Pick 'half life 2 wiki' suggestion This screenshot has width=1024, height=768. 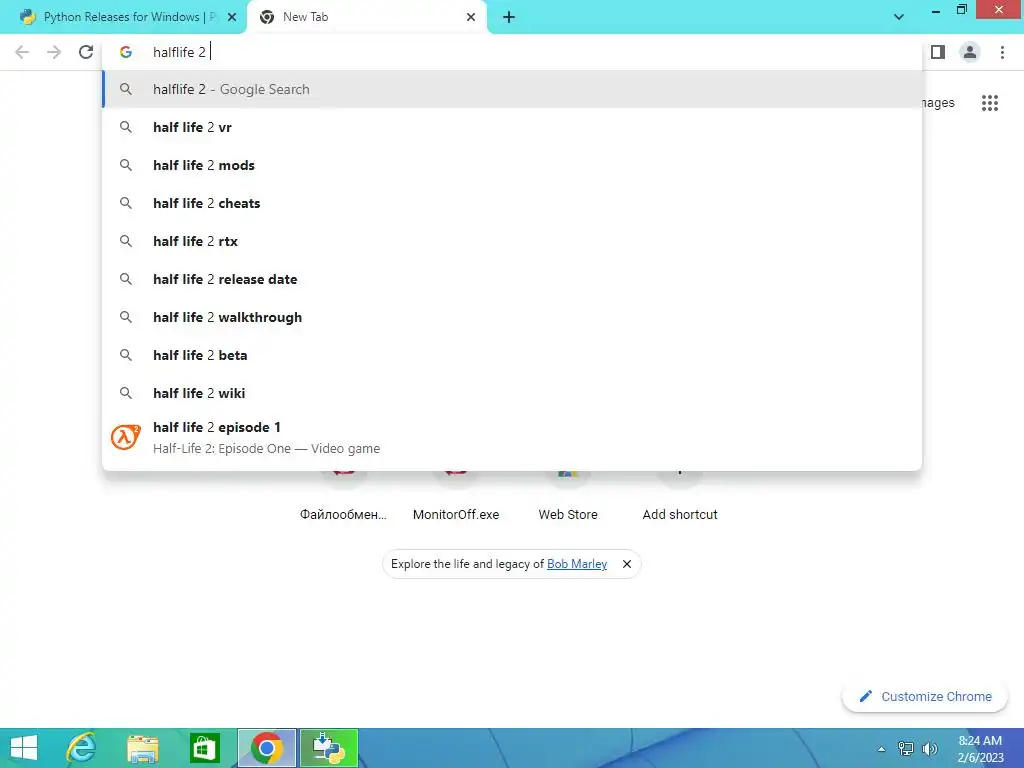512,392
